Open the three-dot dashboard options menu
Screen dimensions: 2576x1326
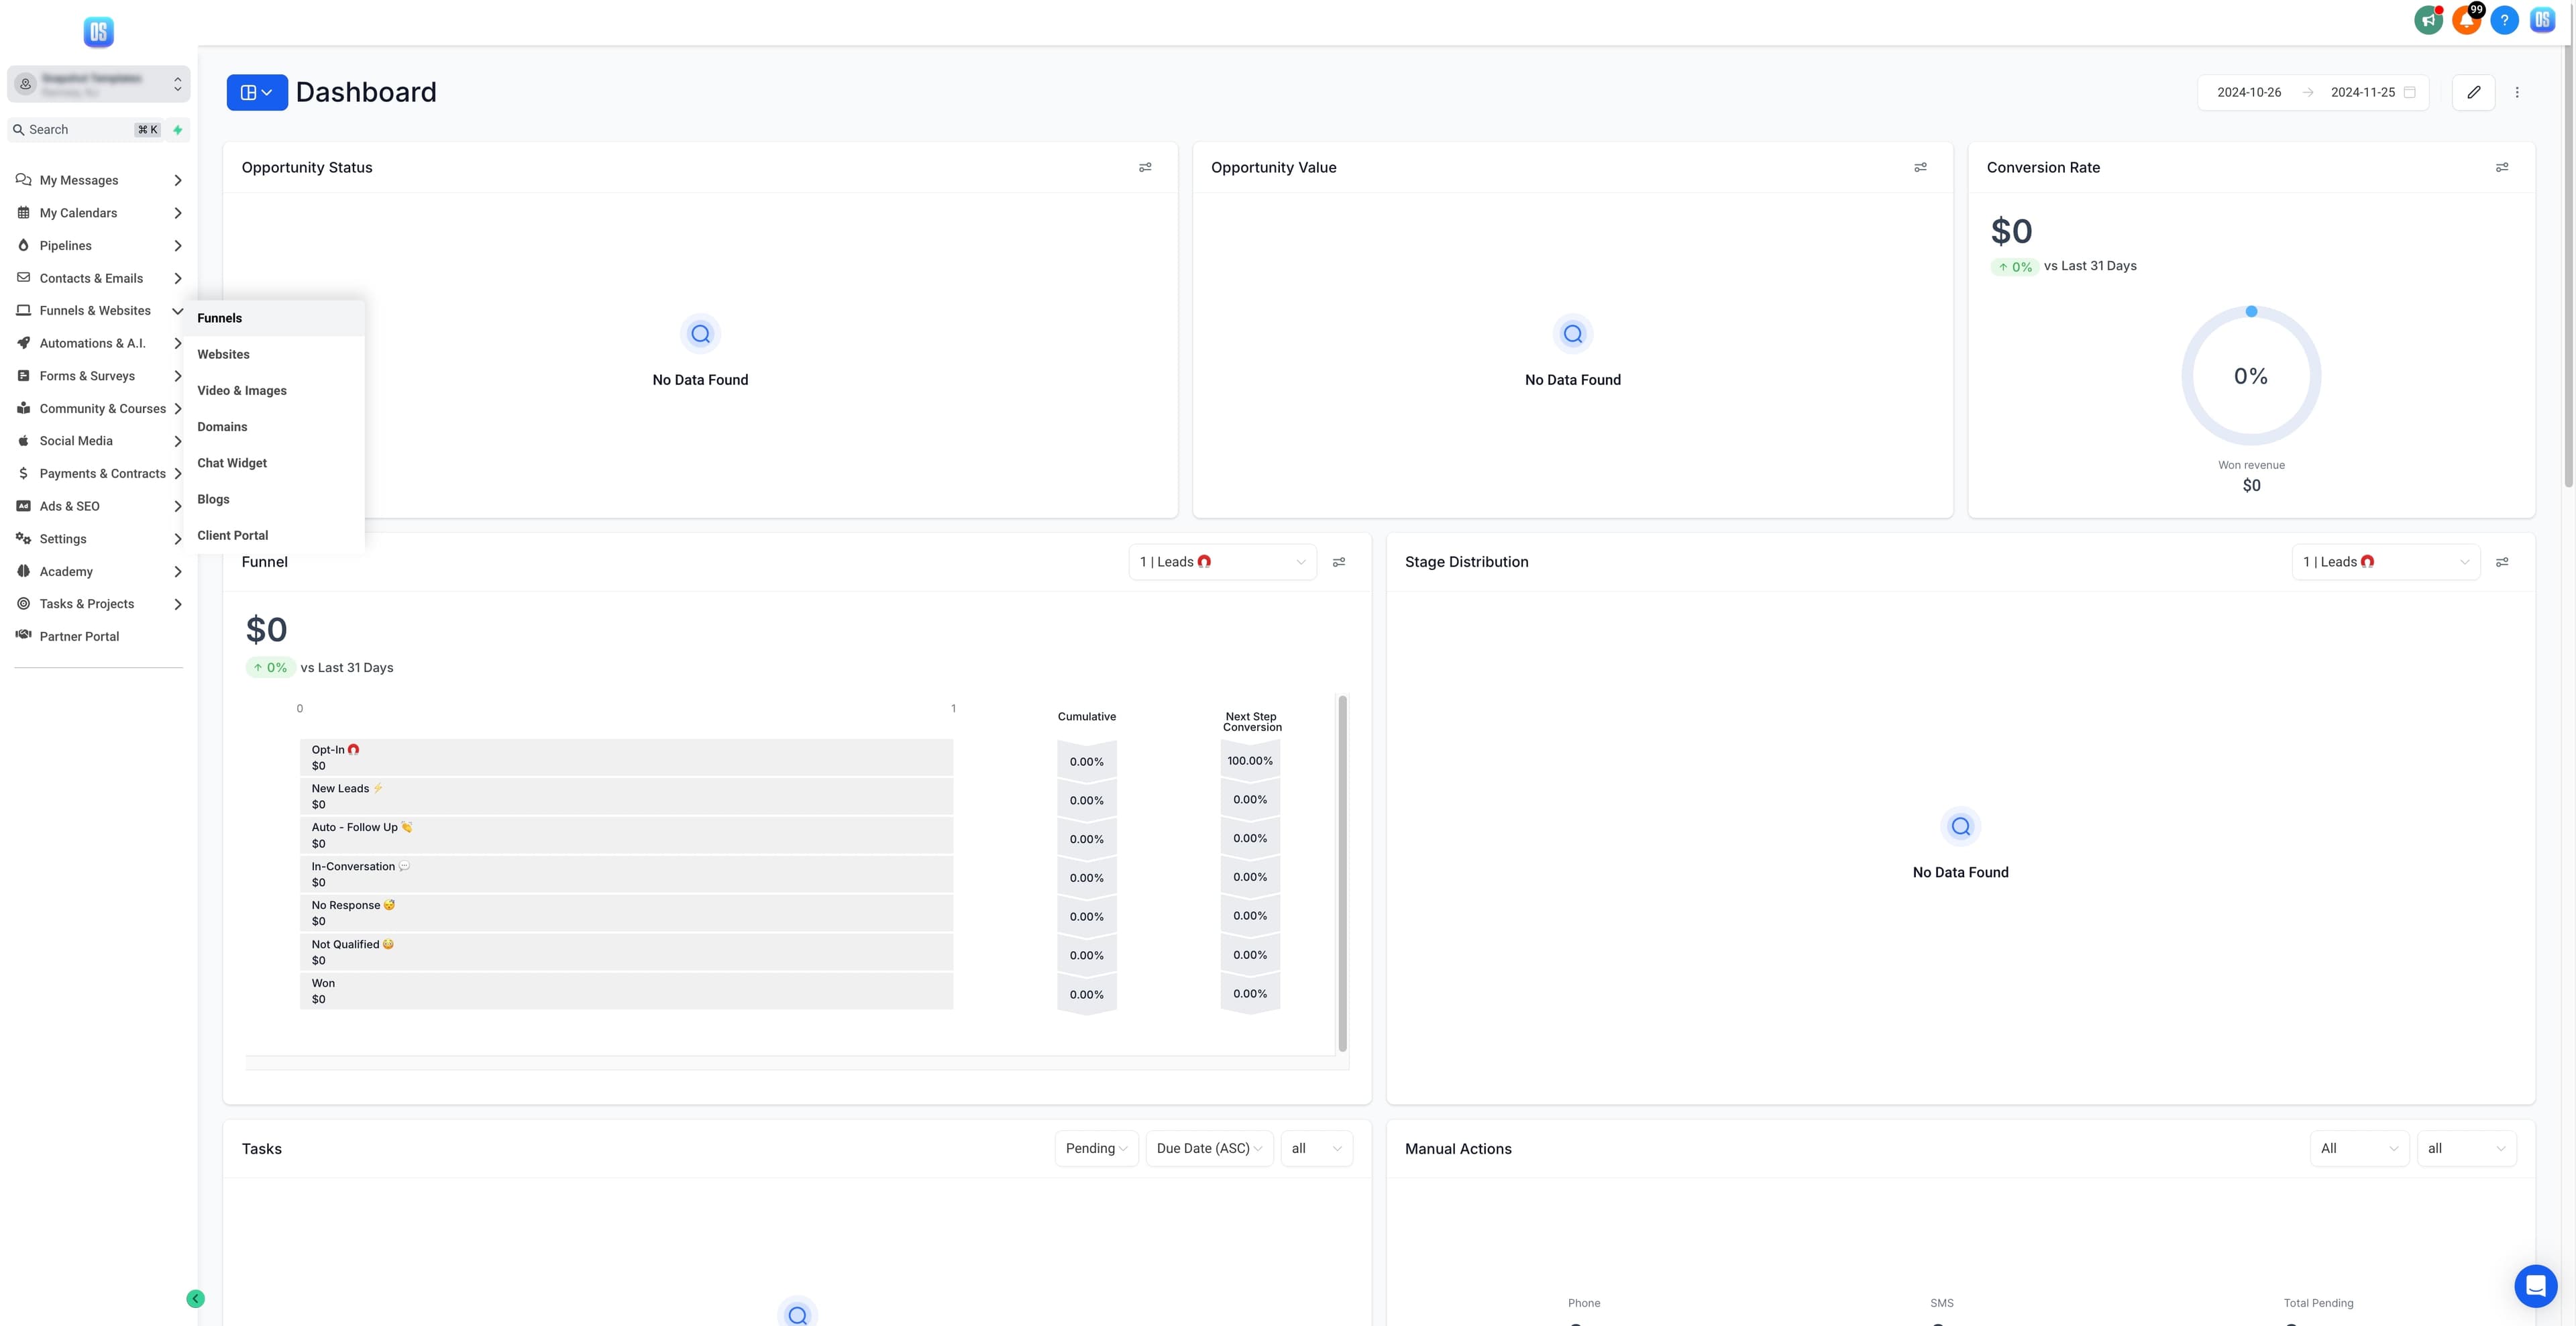2517,92
